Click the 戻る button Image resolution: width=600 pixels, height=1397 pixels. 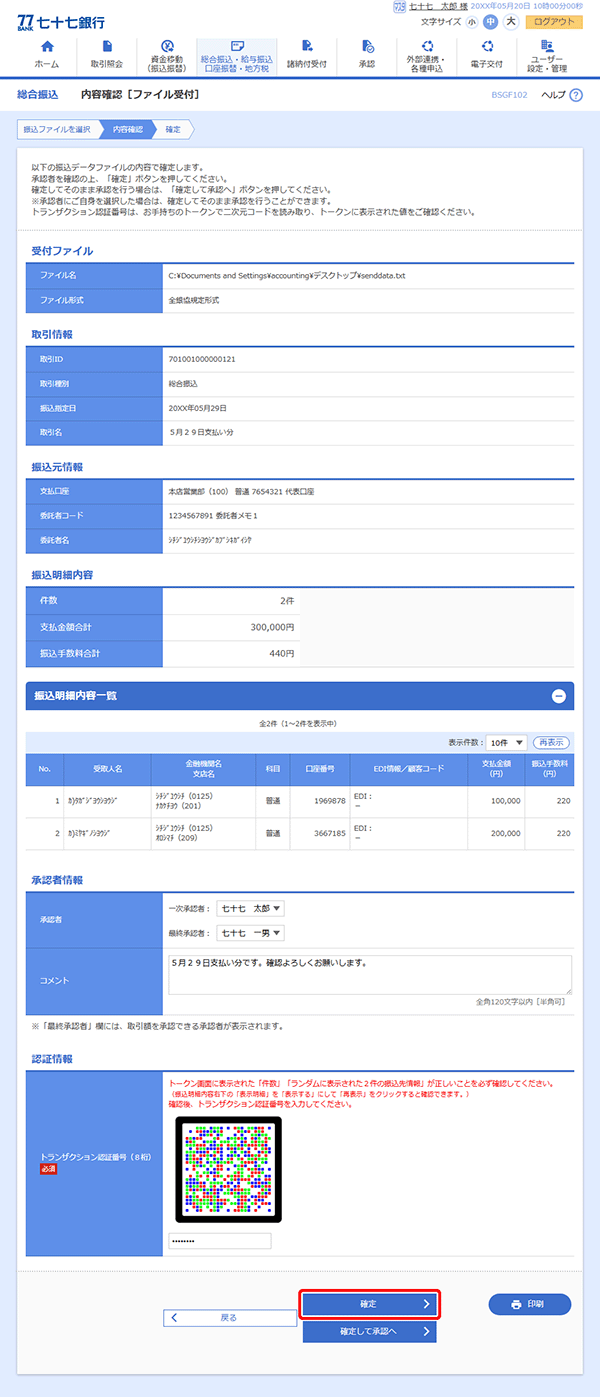(x=230, y=1318)
